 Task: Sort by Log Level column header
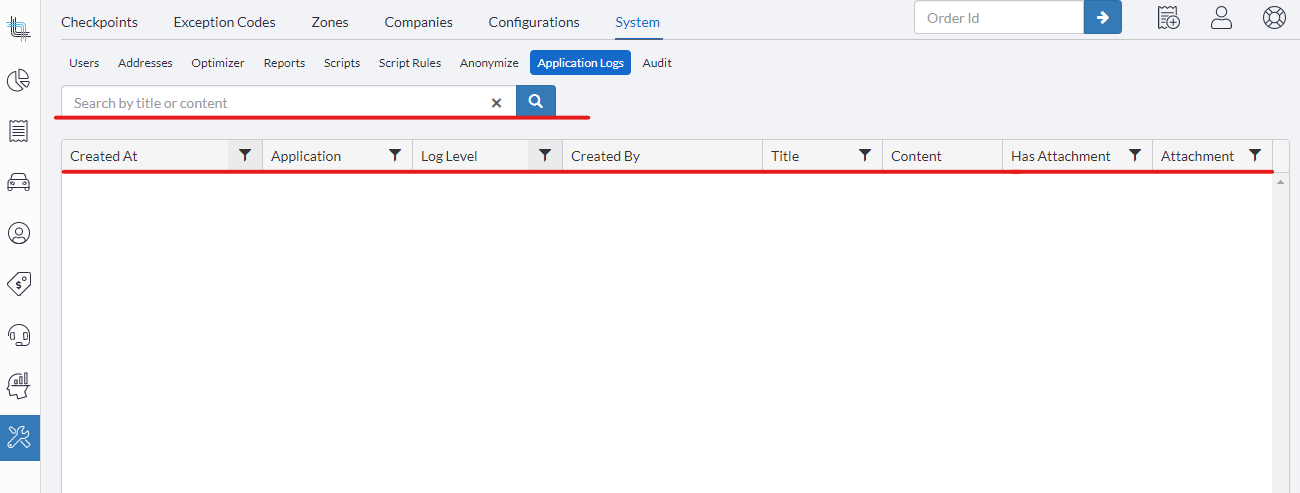[x=449, y=156]
